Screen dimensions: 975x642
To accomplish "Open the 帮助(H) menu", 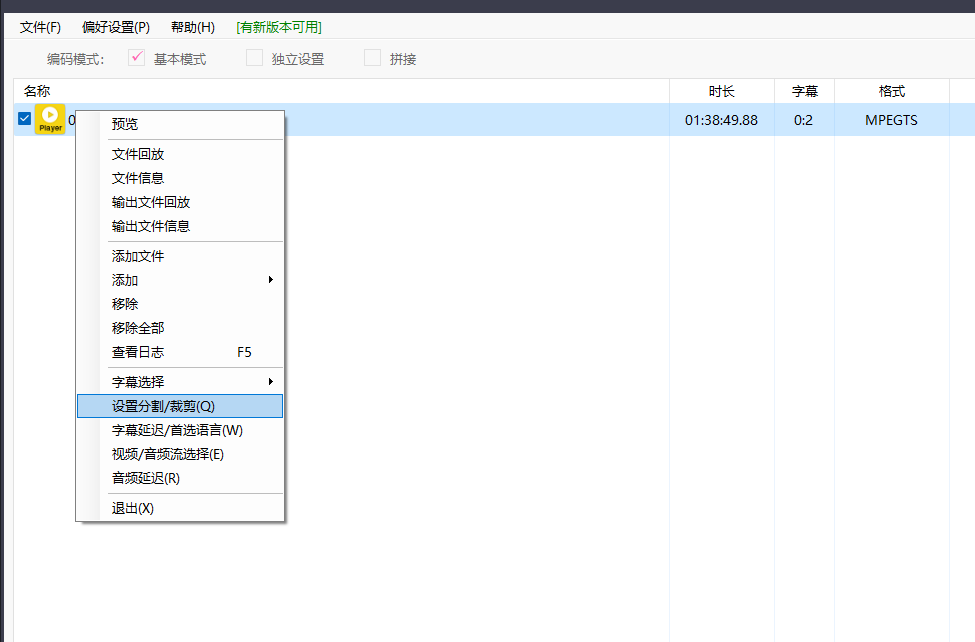I will [193, 27].
